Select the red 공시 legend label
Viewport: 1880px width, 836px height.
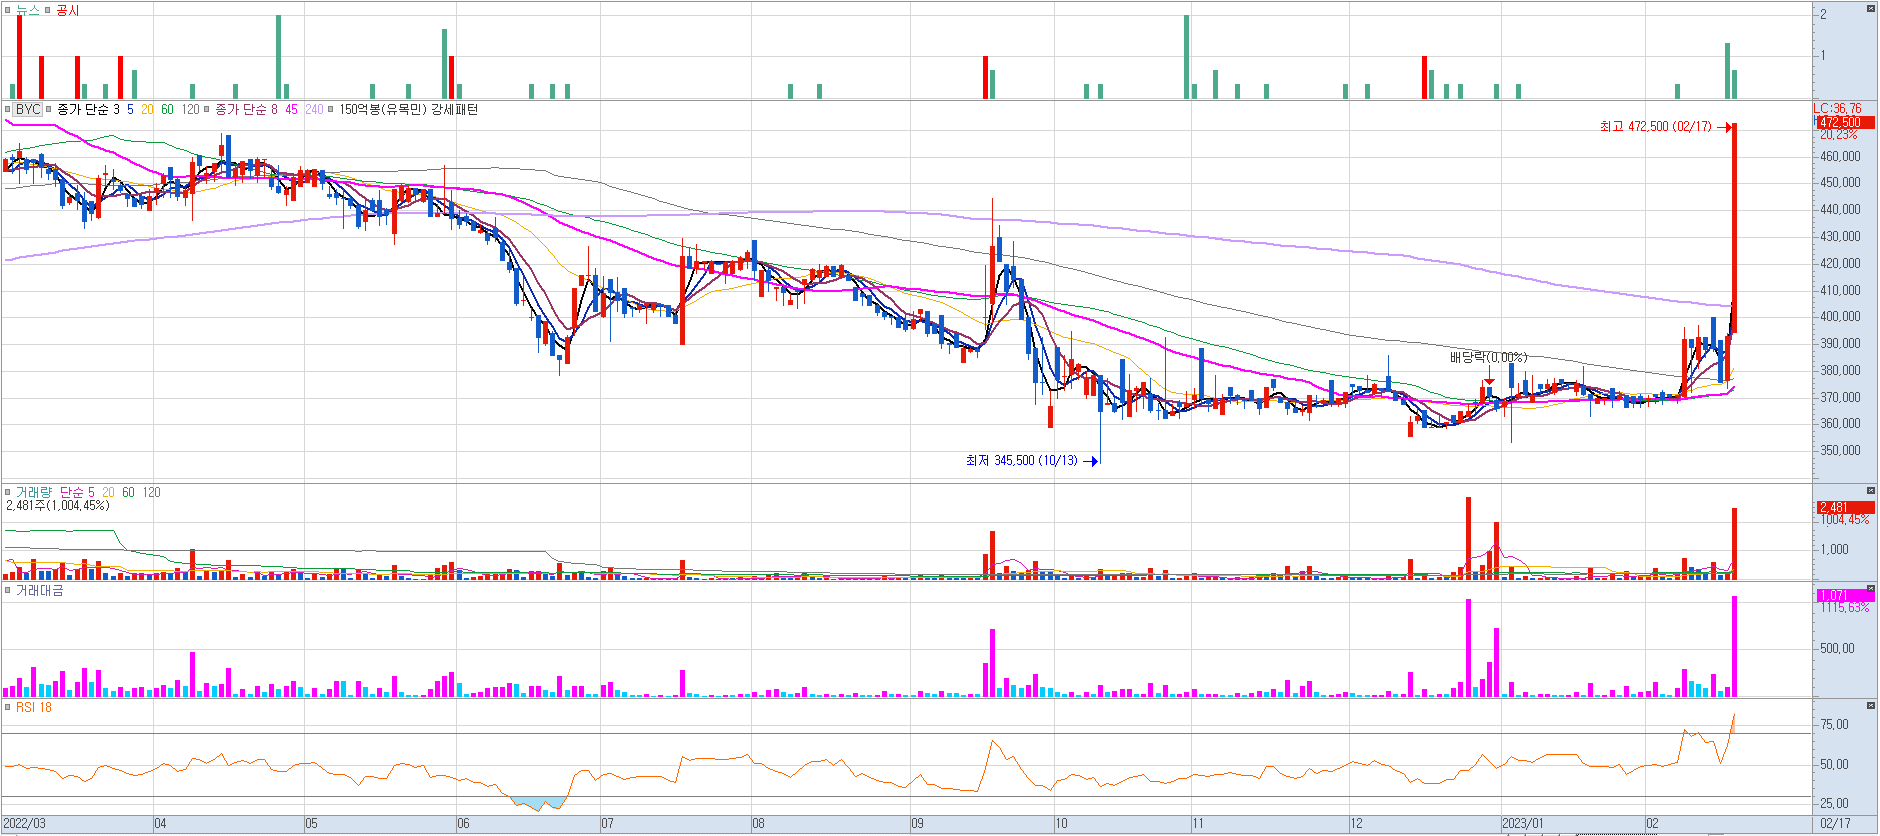[x=67, y=10]
